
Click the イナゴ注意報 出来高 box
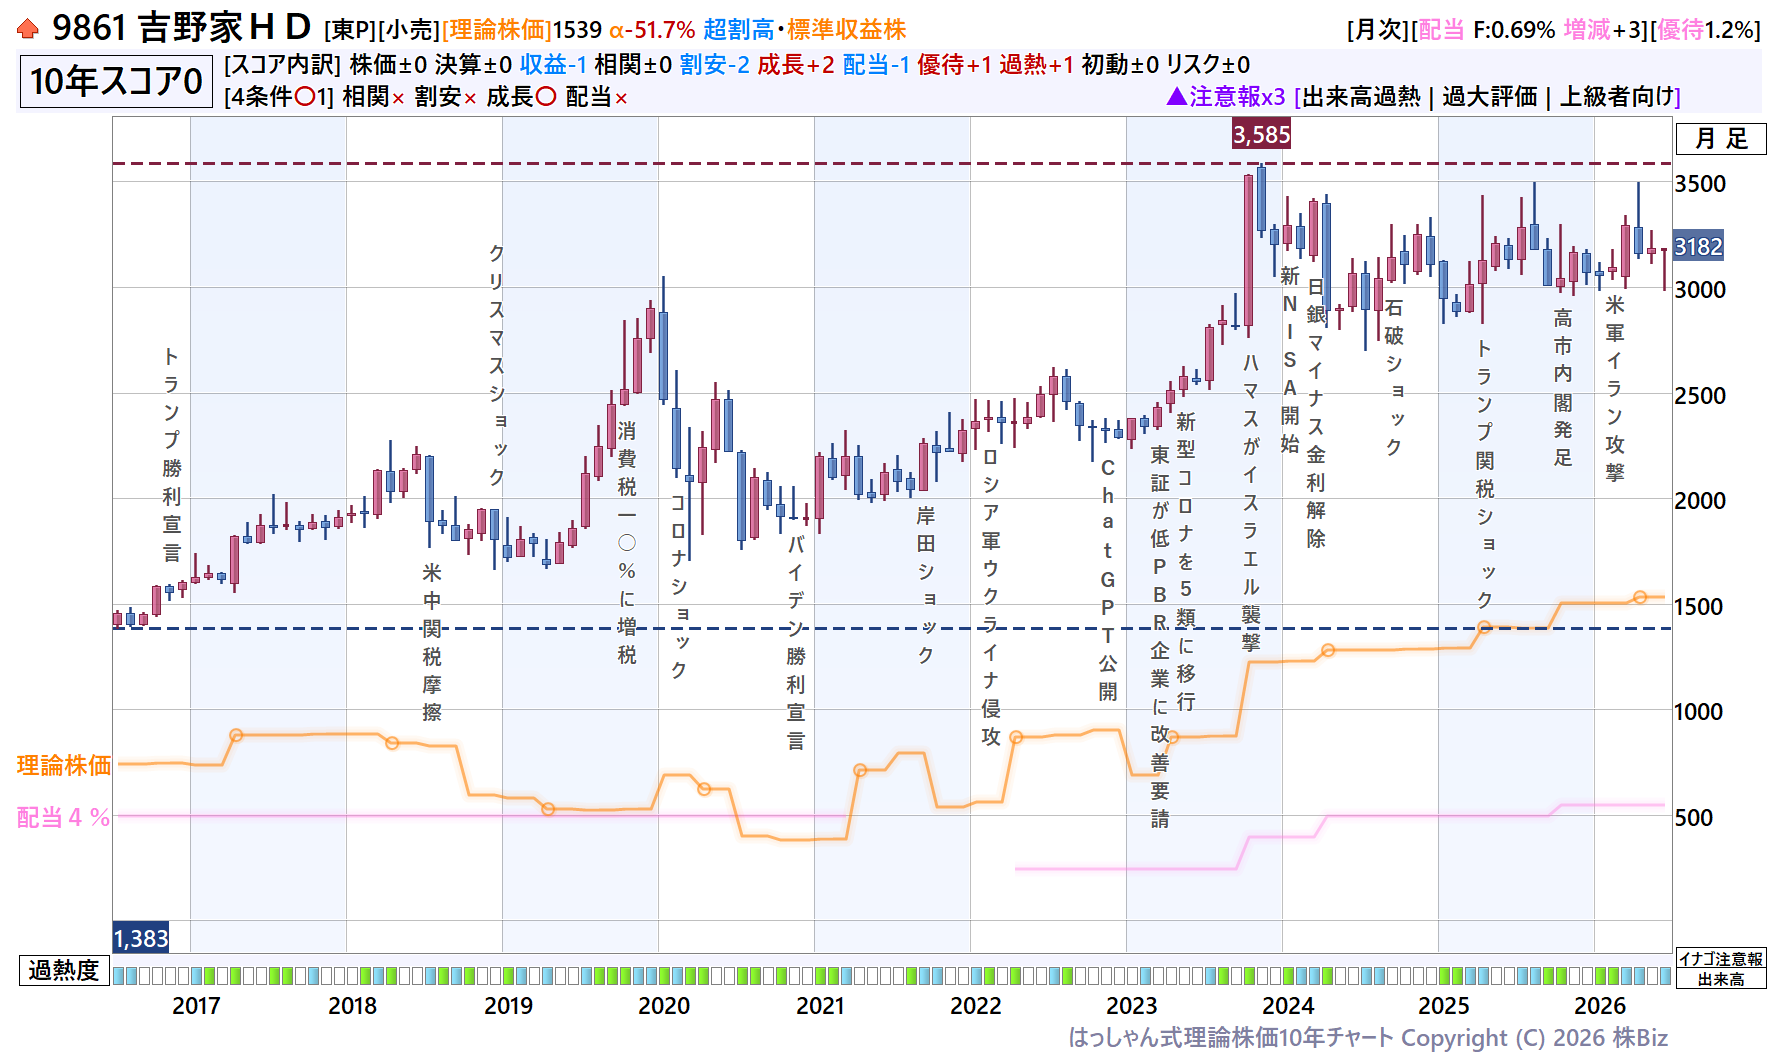1721,969
